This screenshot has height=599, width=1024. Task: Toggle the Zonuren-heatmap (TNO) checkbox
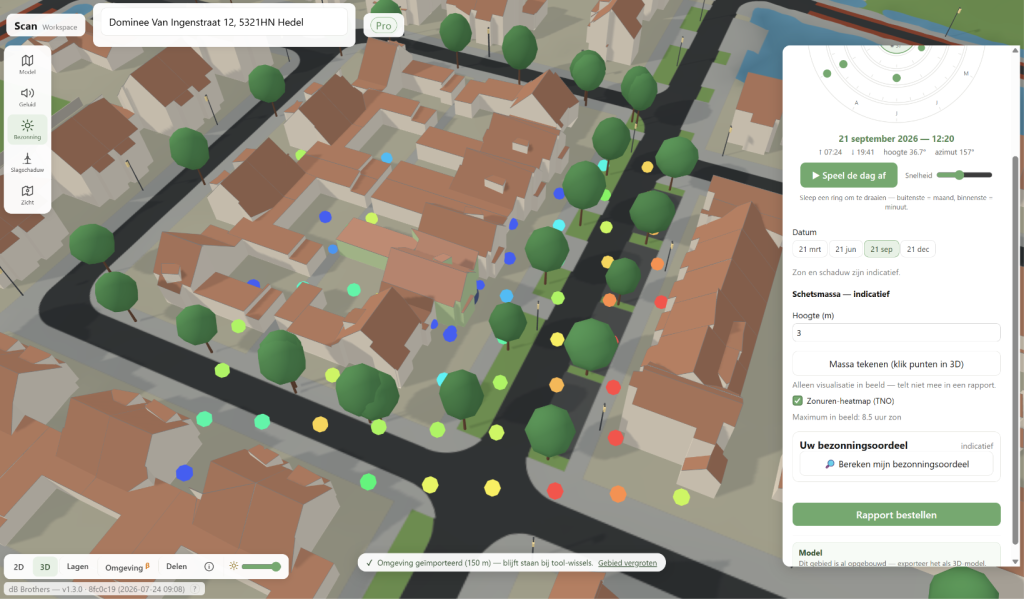[x=797, y=400]
